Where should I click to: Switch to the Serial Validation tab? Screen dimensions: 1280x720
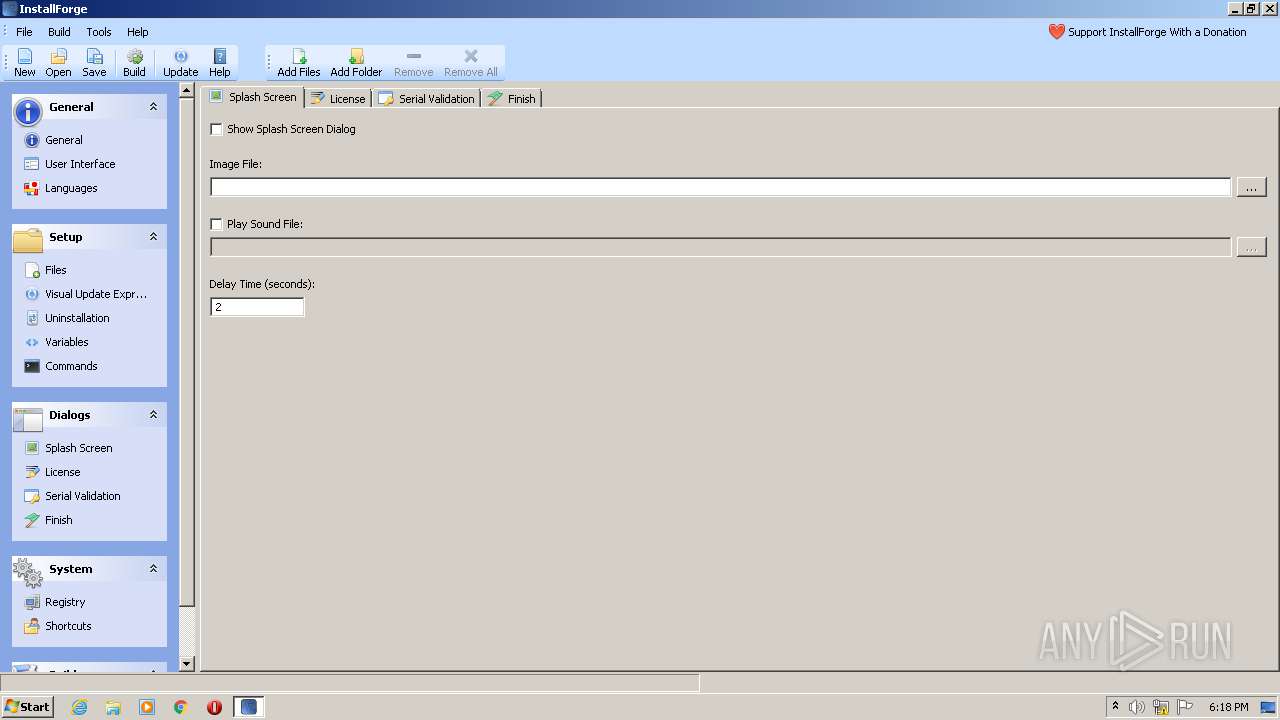point(427,98)
